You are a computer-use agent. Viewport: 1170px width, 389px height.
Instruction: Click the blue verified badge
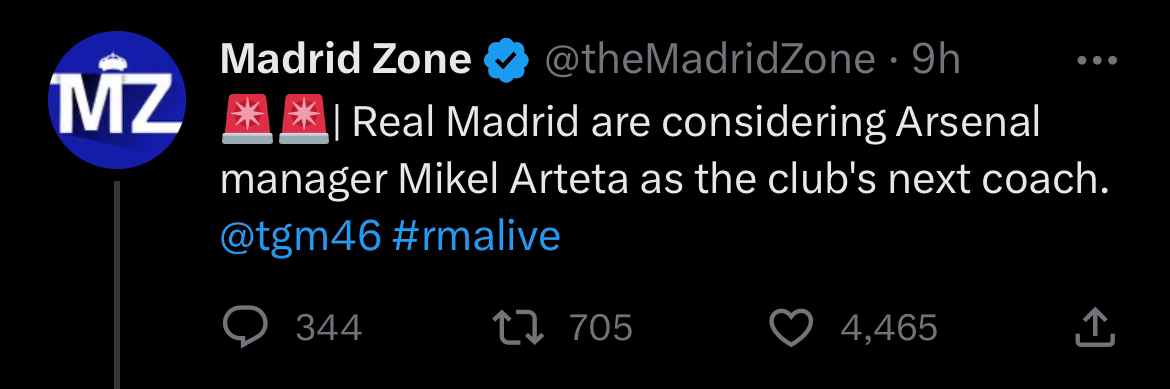tap(507, 60)
